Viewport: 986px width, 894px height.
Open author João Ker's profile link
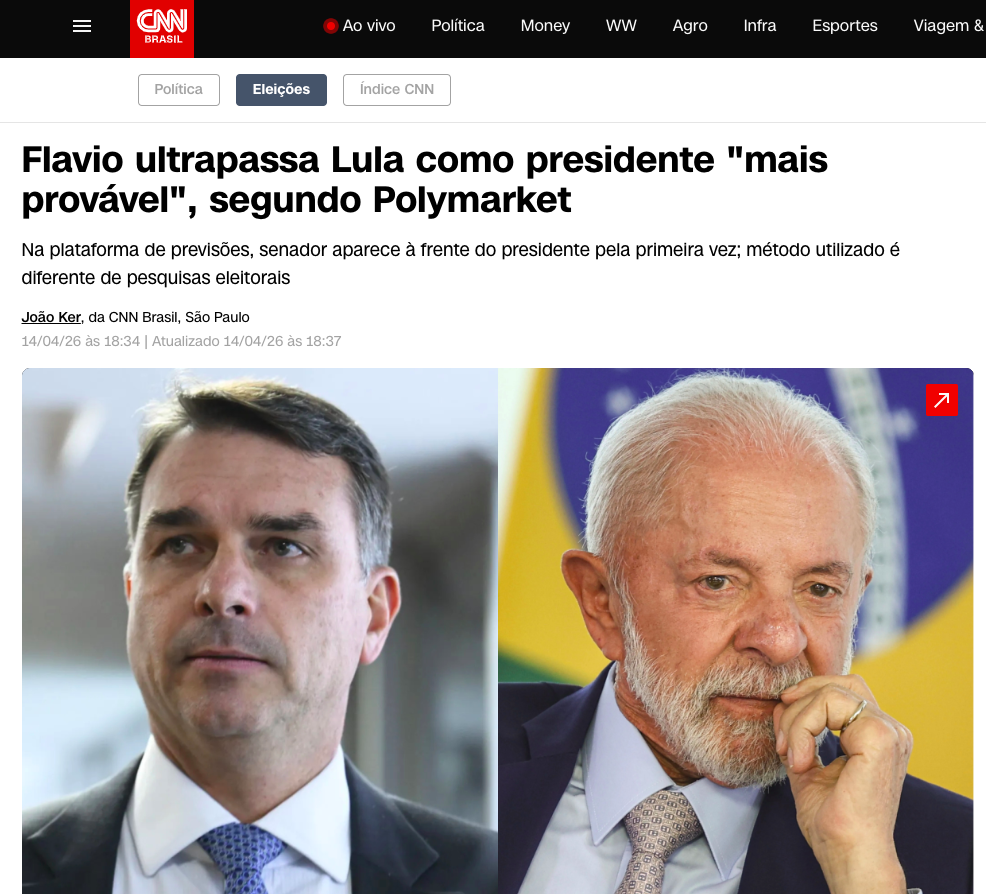(x=51, y=317)
